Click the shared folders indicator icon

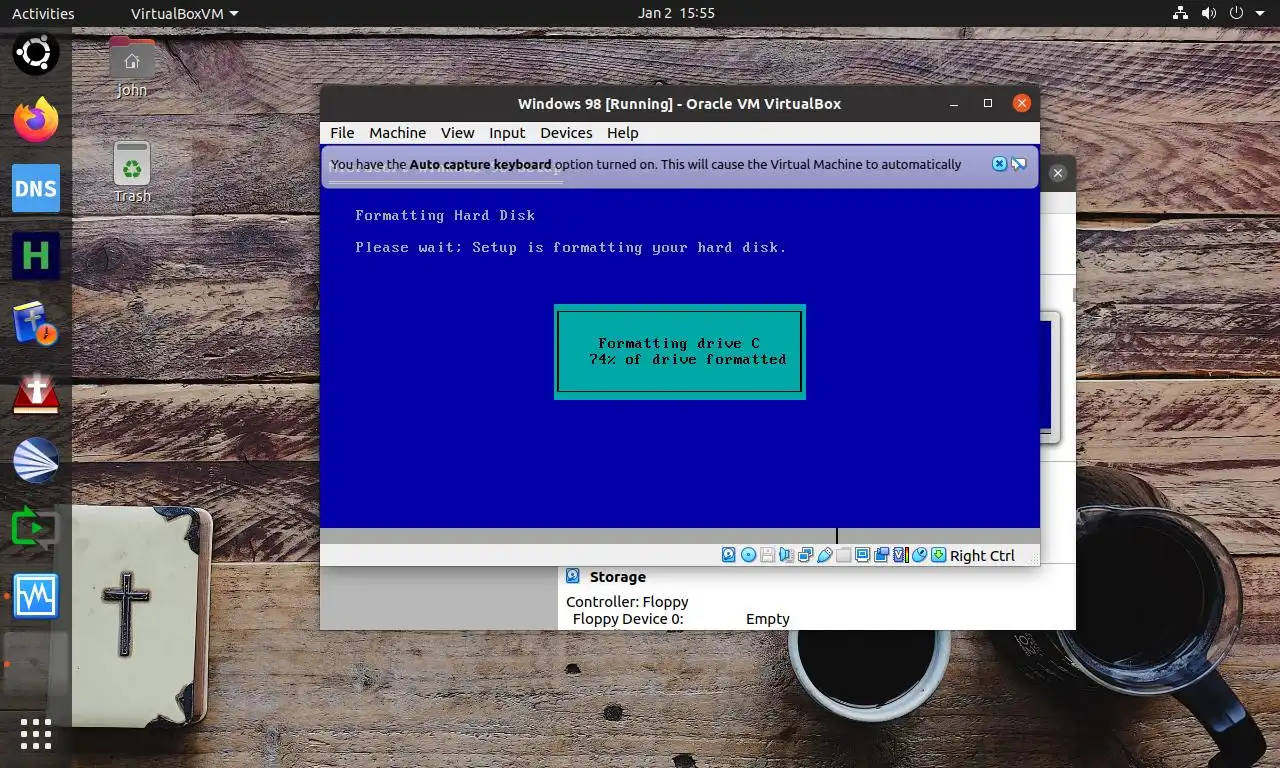844,555
